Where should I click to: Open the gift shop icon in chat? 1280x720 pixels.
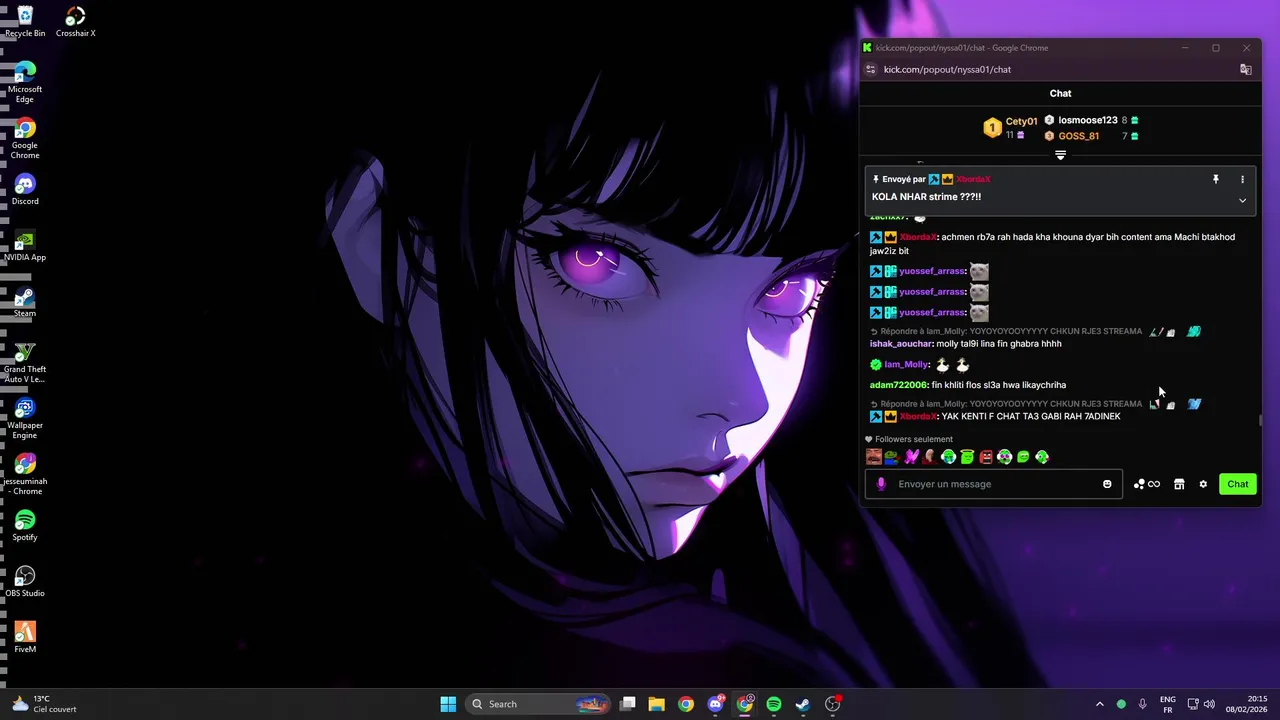[1179, 484]
